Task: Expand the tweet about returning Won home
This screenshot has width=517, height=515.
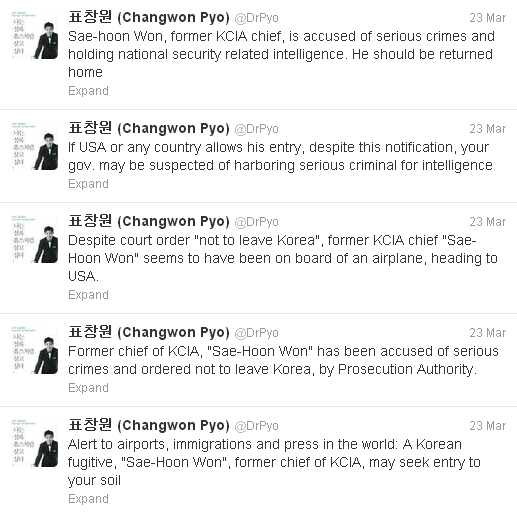Action: (x=88, y=91)
